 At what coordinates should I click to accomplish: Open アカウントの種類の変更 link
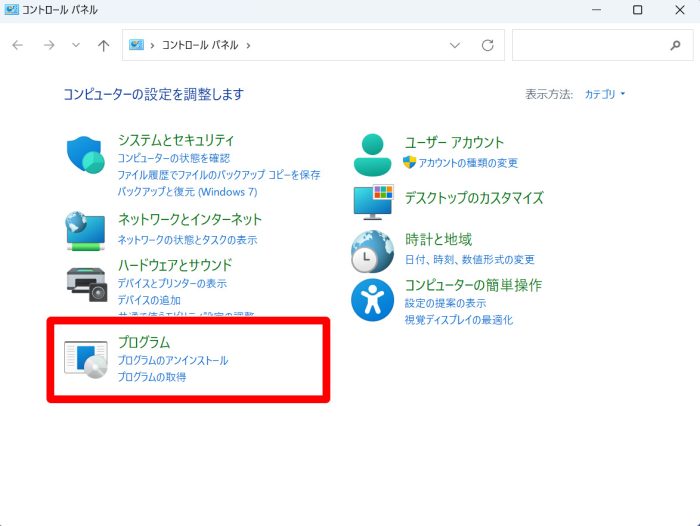click(x=468, y=163)
